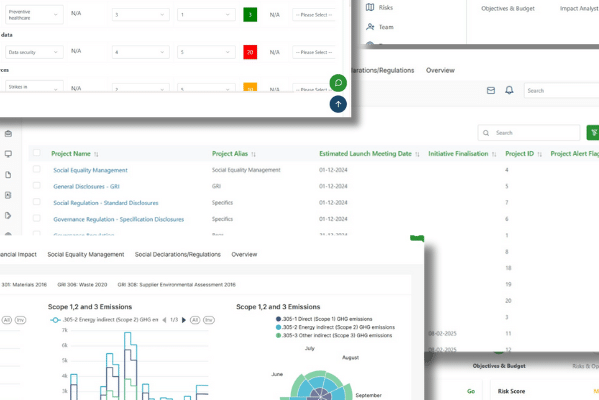Click the Inv button right of legend pager
599x400 pixels.
pyautogui.click(x=209, y=320)
